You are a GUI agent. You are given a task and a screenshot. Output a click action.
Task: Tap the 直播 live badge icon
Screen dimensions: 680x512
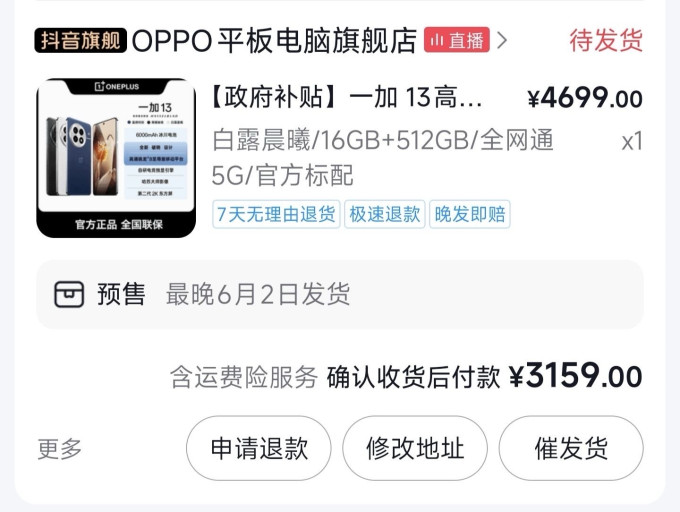(457, 40)
